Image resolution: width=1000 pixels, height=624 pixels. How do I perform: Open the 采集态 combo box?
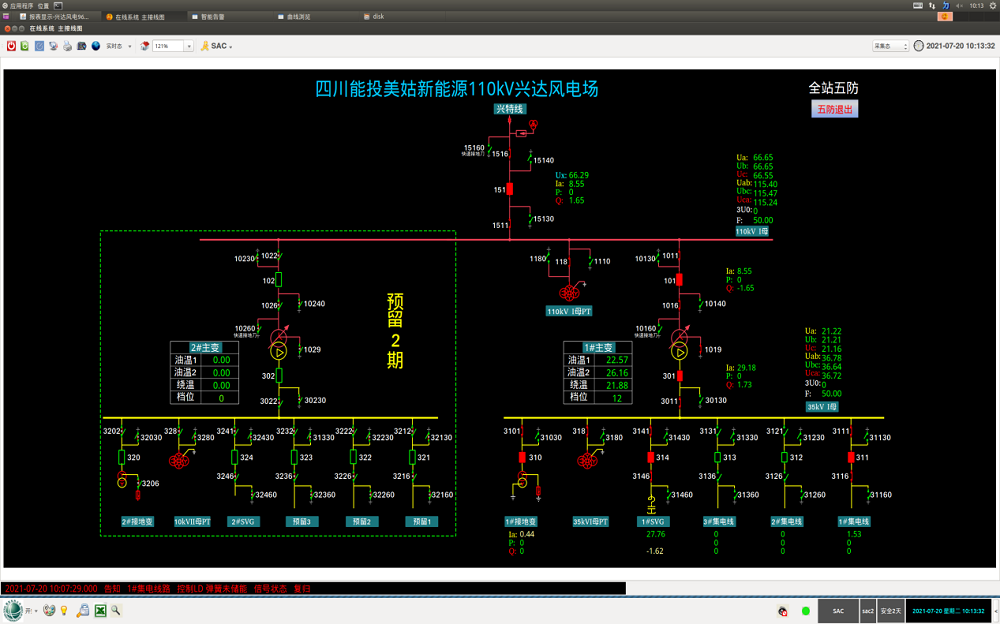pyautogui.click(x=890, y=46)
